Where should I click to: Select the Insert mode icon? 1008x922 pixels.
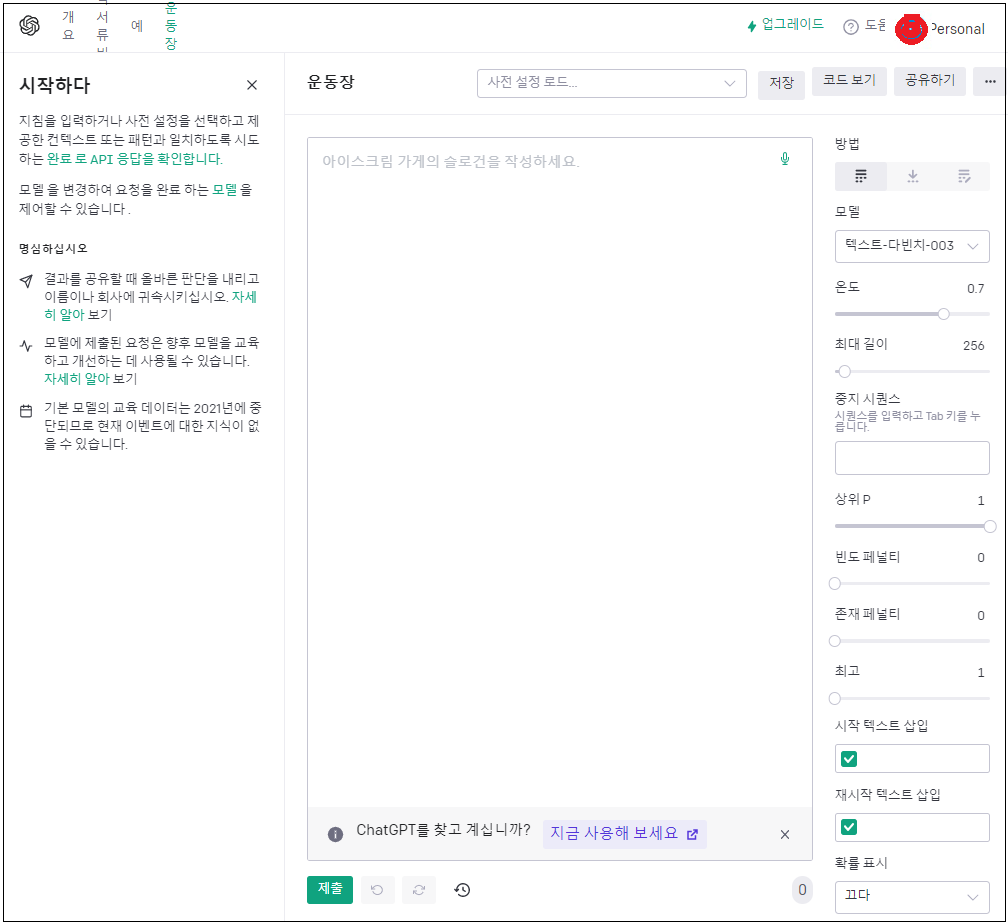912,176
